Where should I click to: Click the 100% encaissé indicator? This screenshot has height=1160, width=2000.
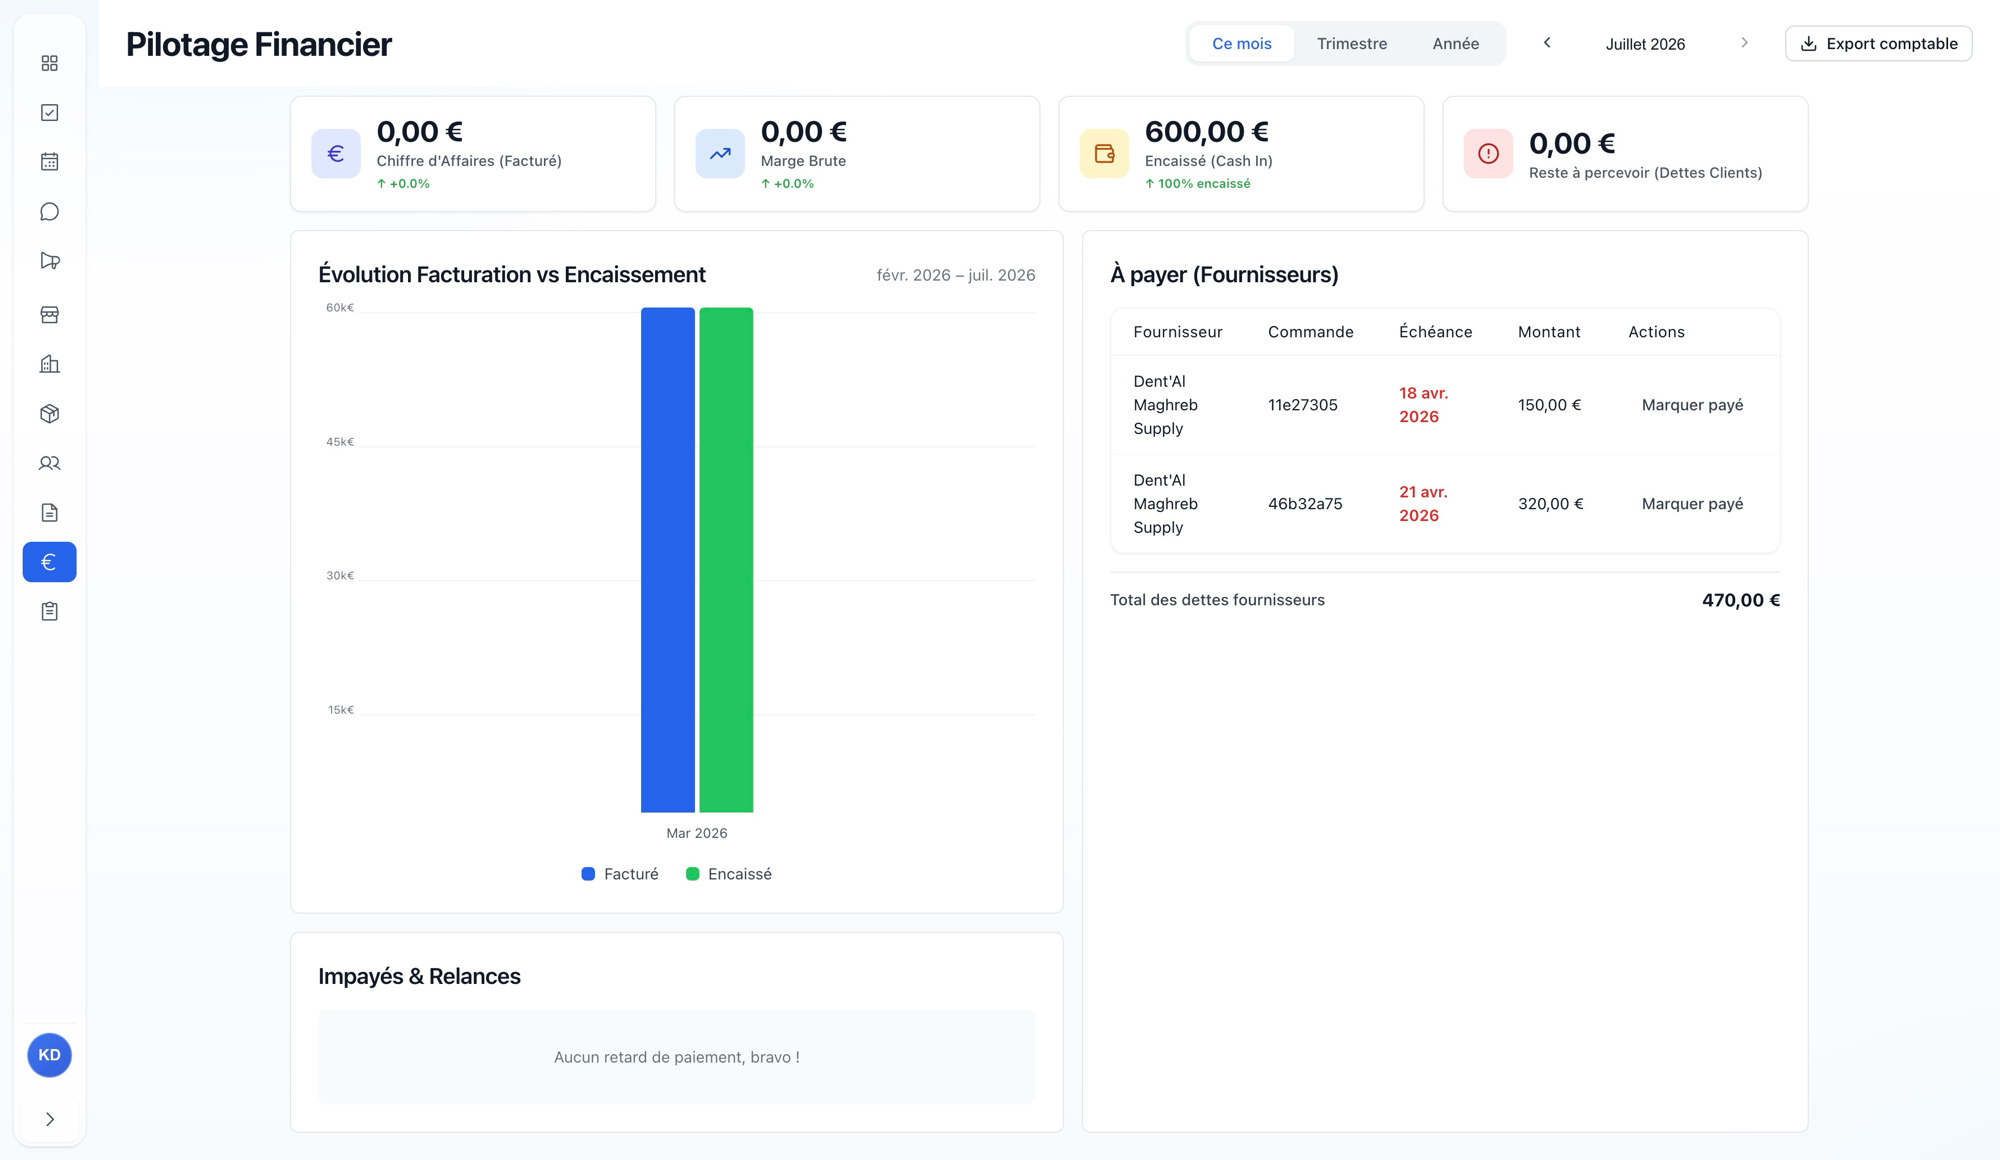[x=1197, y=184]
